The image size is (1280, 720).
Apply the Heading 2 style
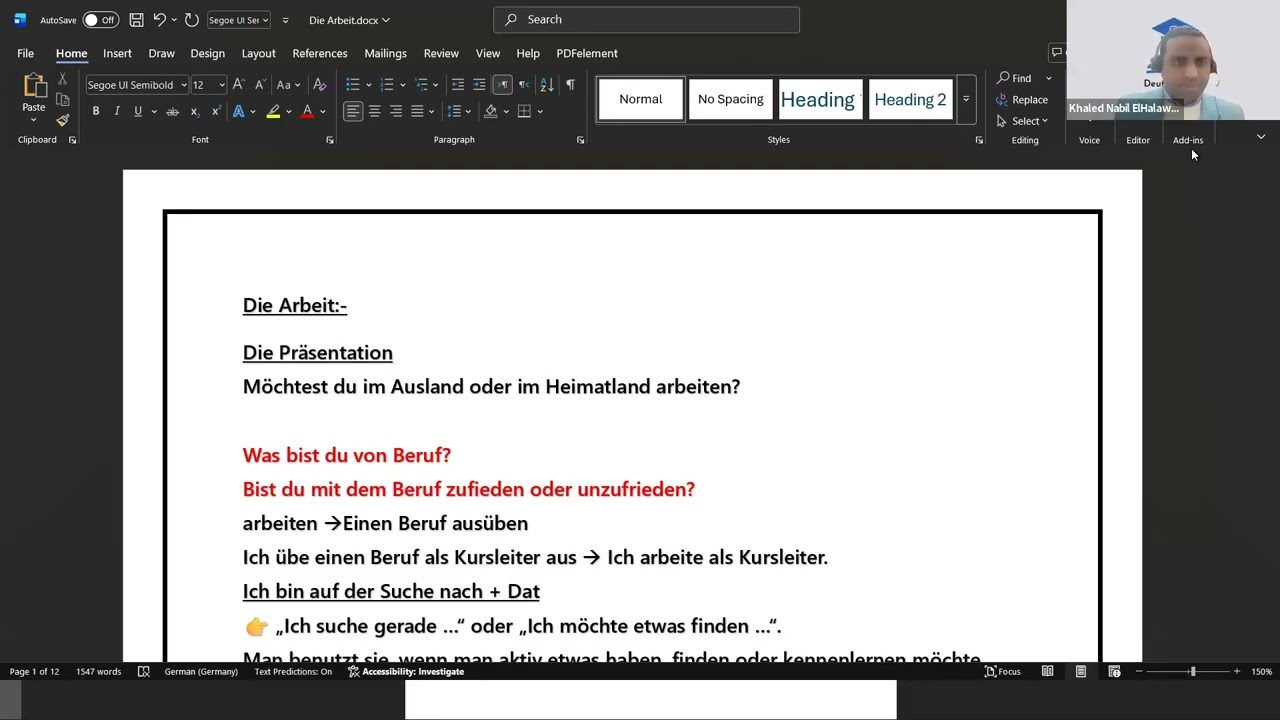(x=910, y=99)
